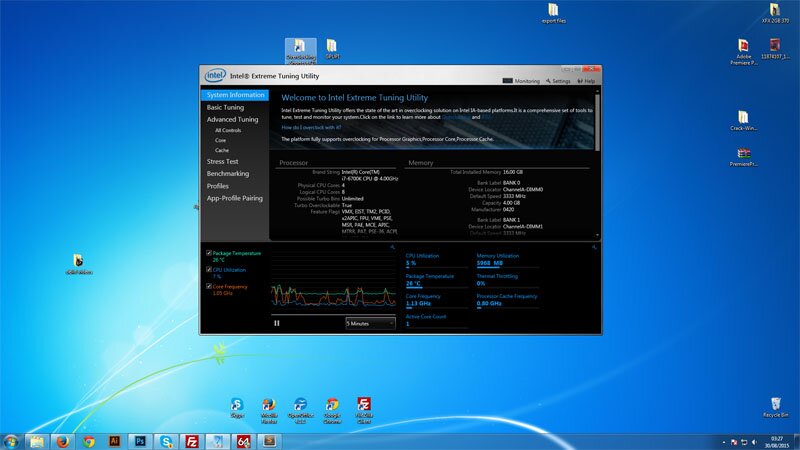Open the Windows Start menu
The height and width of the screenshot is (450, 800).
11,441
